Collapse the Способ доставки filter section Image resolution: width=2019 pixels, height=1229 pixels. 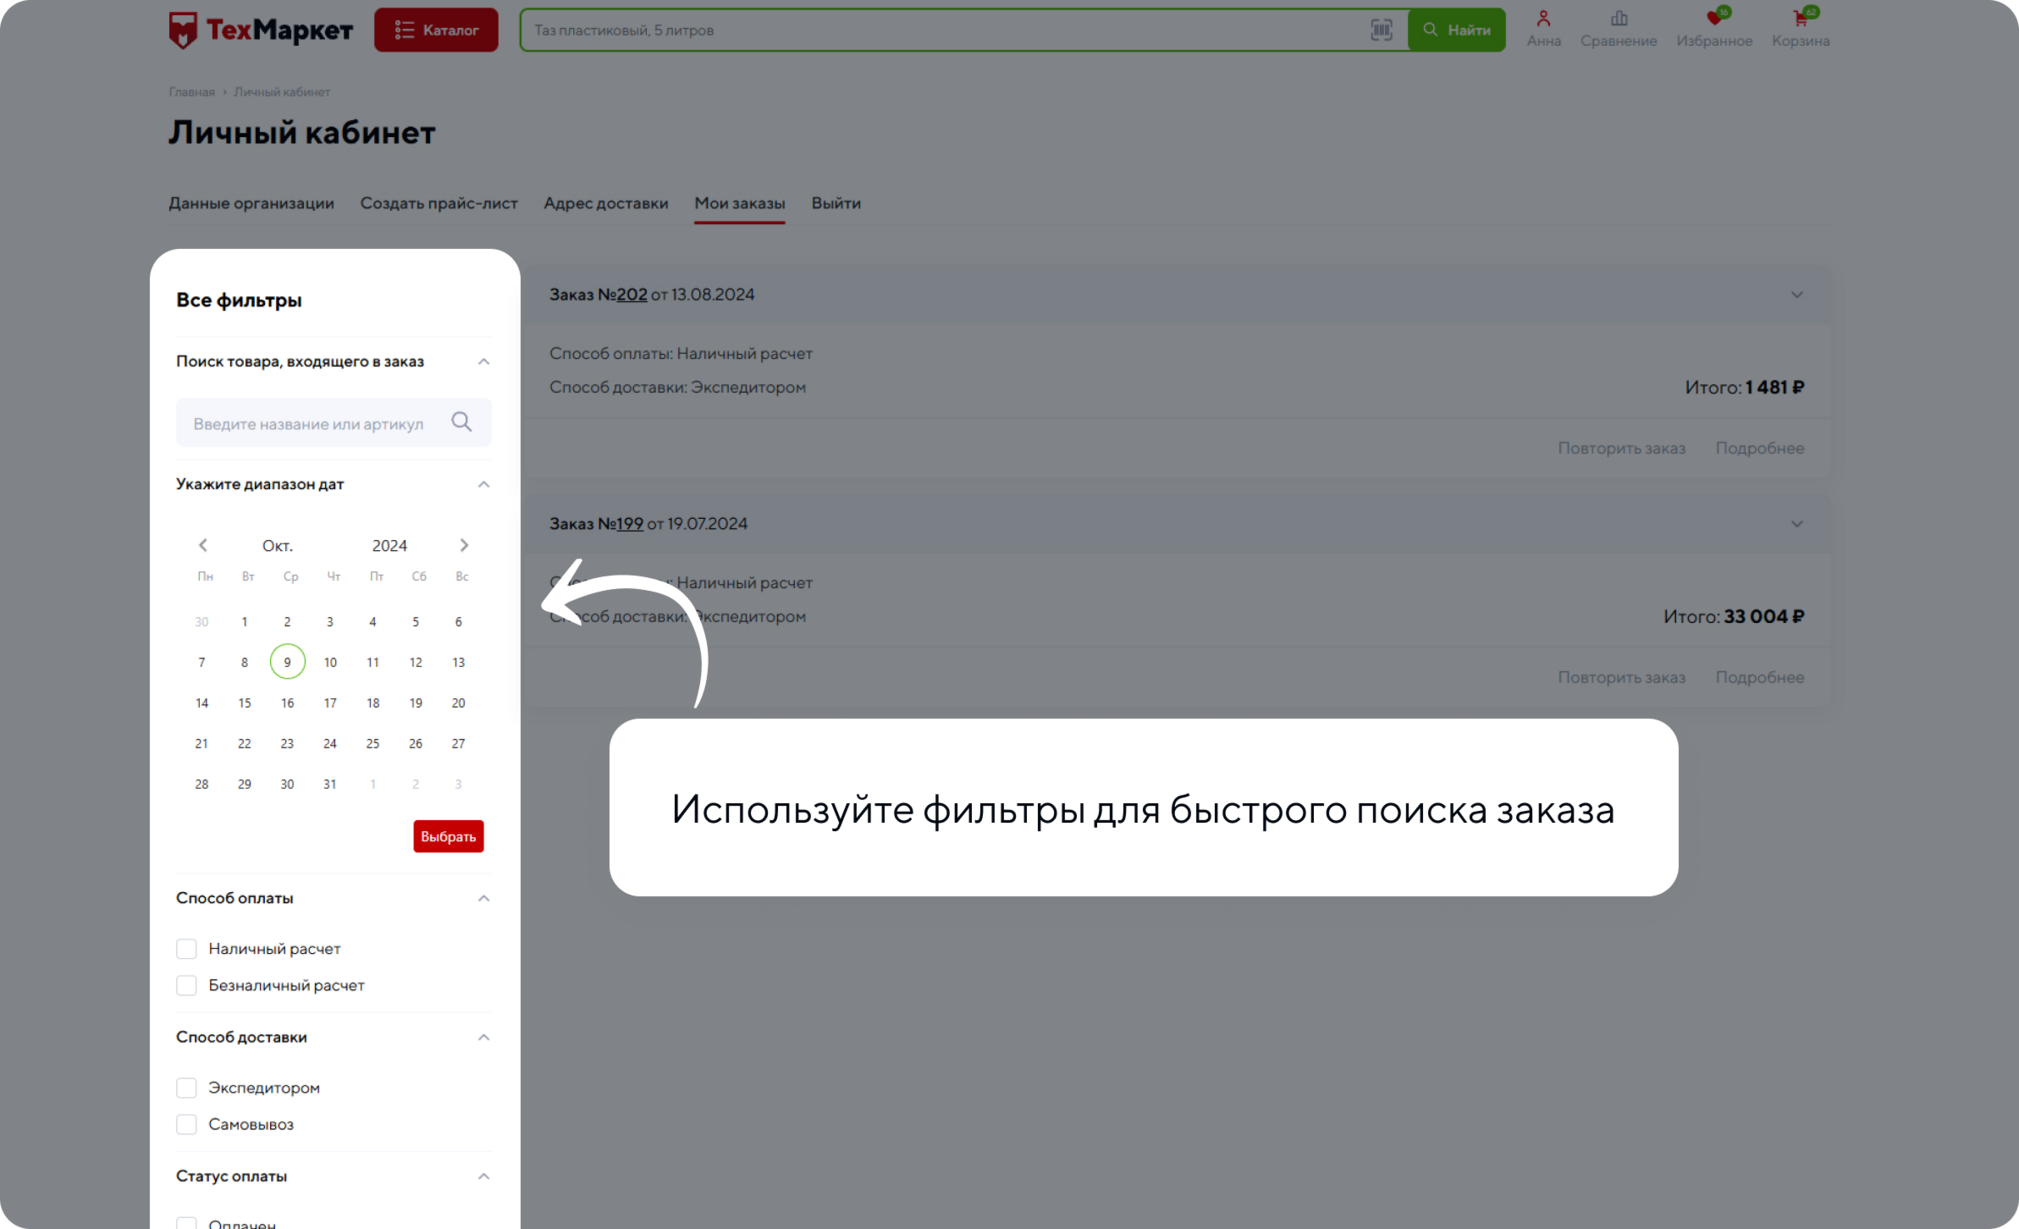(x=483, y=1037)
